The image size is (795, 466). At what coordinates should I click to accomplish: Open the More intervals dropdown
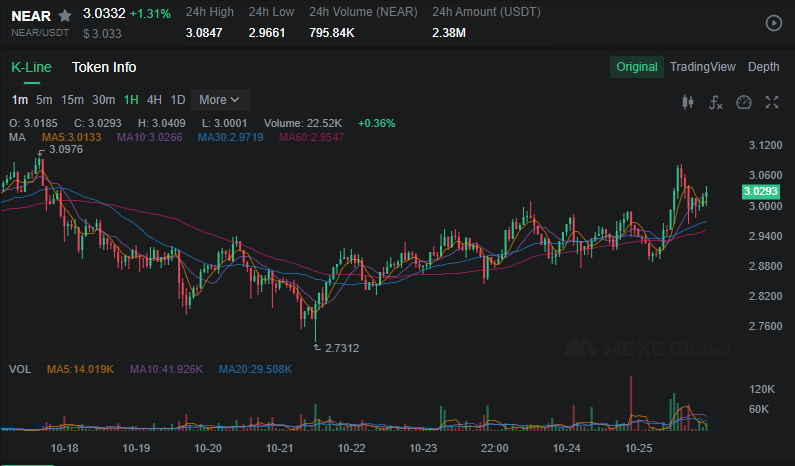[221, 100]
